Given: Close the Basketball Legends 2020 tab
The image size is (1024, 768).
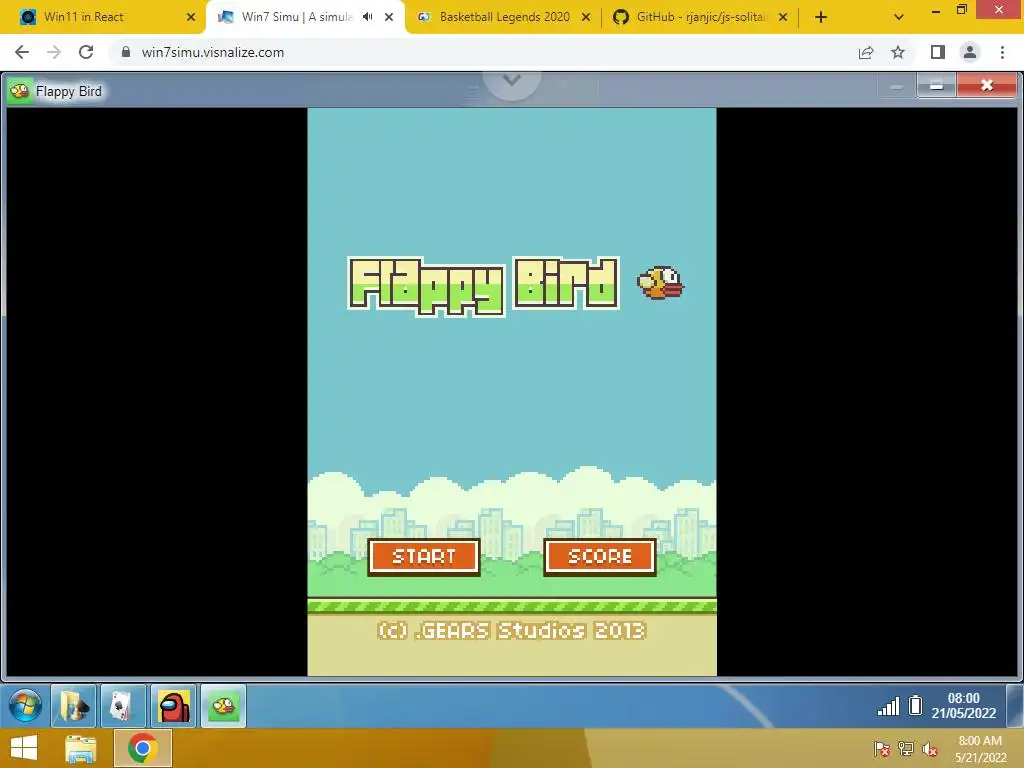Looking at the screenshot, I should [586, 17].
